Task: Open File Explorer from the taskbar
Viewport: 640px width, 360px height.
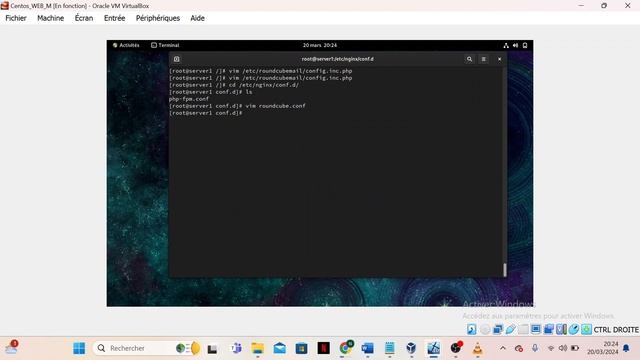Action: [258, 348]
